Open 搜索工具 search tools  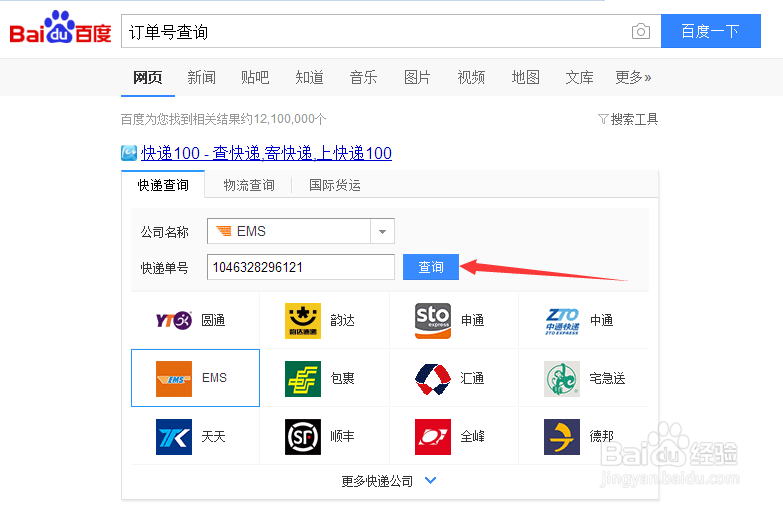[634, 119]
